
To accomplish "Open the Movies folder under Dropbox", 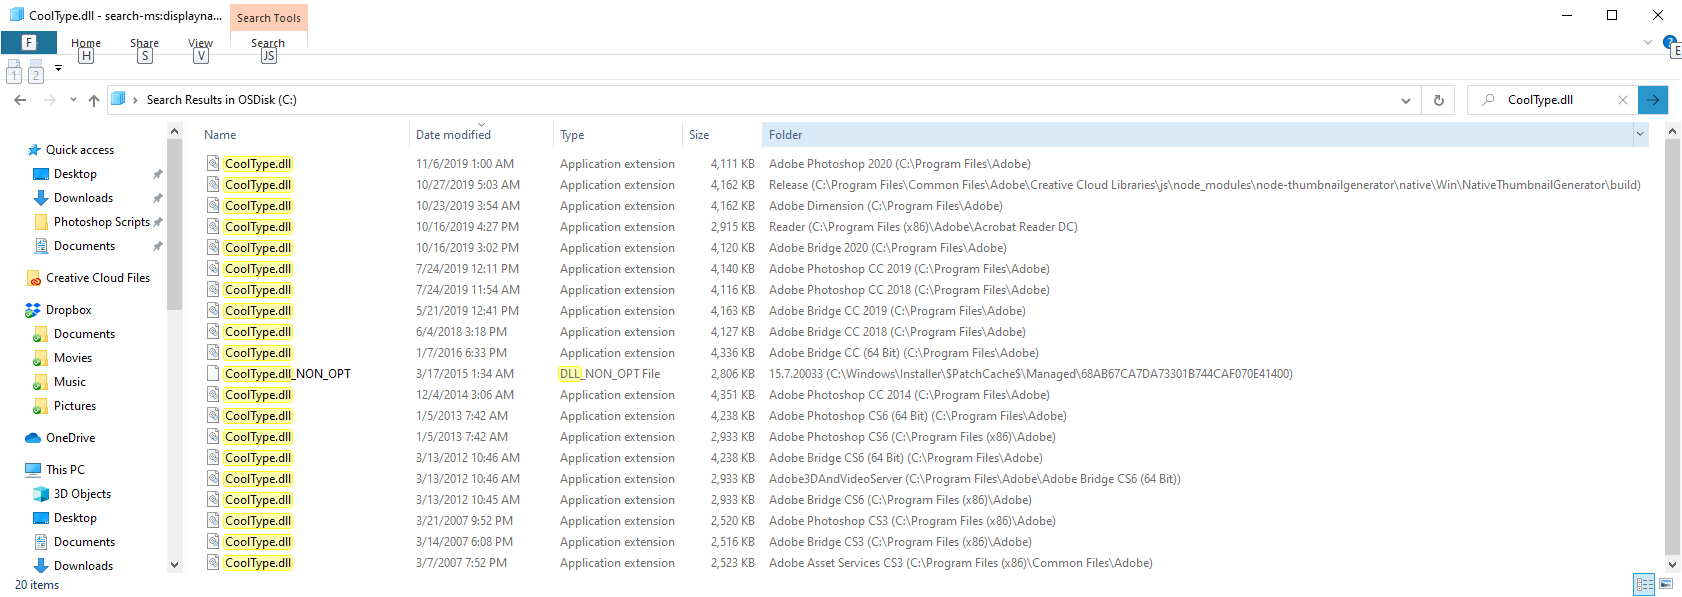I will 73,358.
